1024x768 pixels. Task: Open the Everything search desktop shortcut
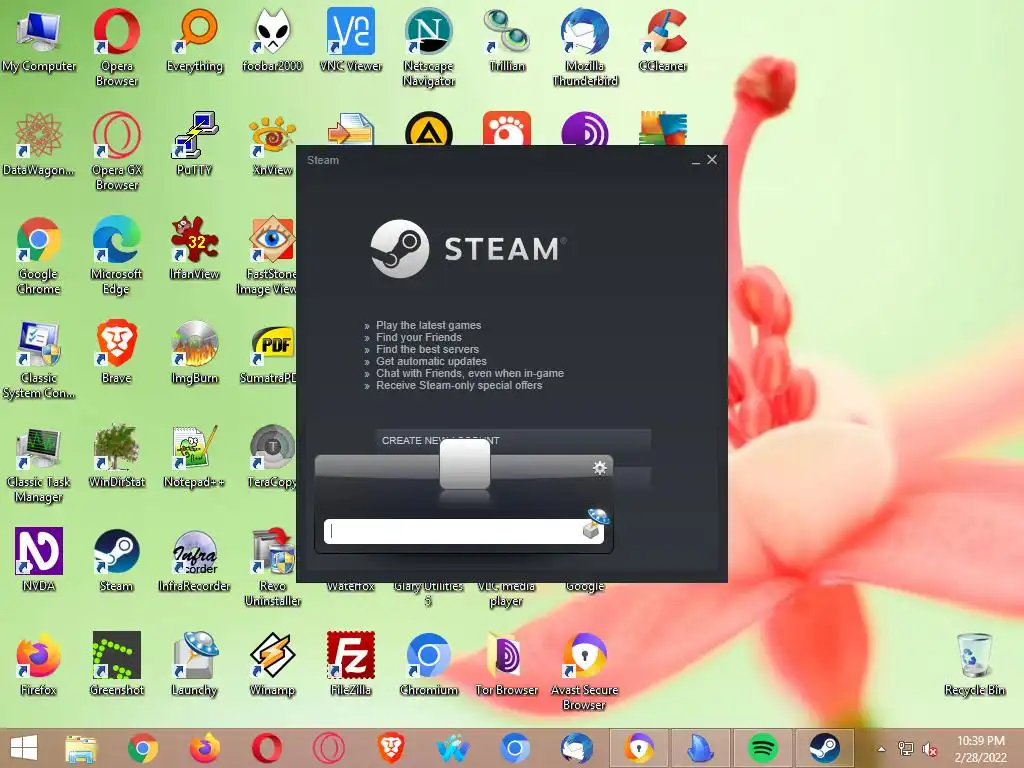point(195,40)
